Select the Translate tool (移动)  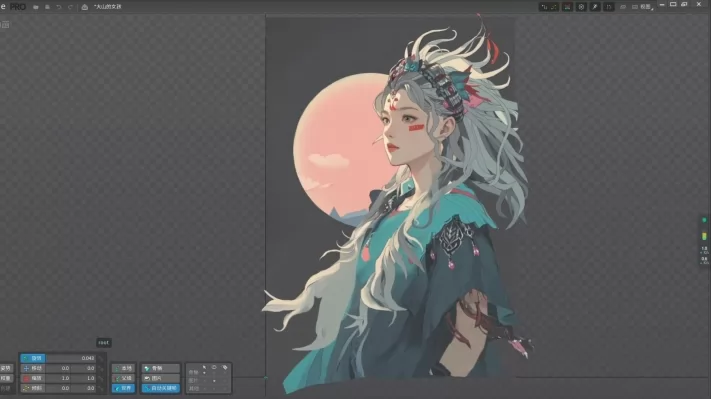pyautogui.click(x=33, y=368)
